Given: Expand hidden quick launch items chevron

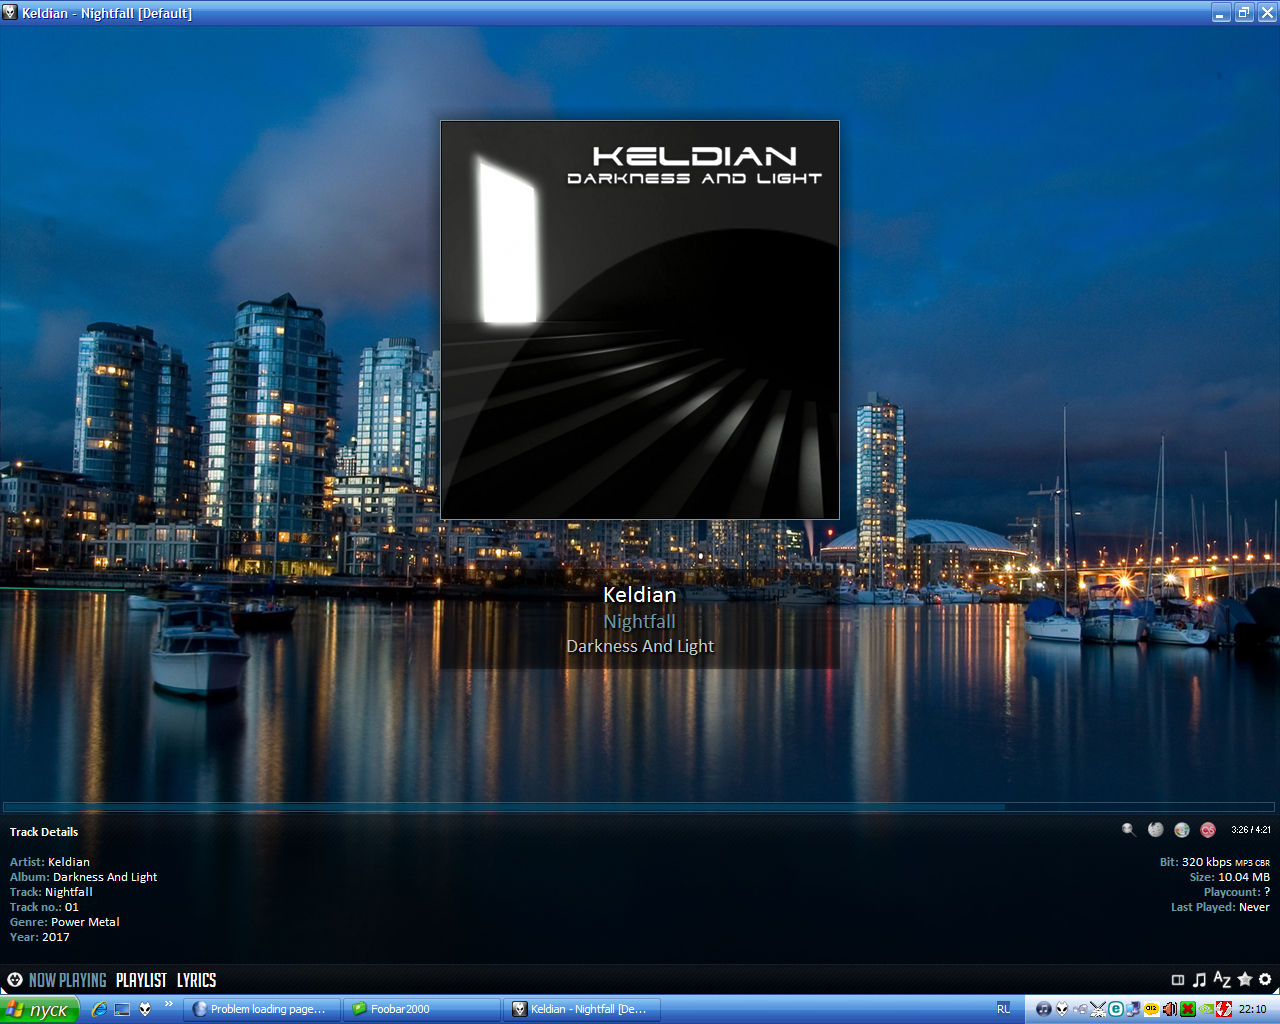Looking at the screenshot, I should [x=168, y=1004].
